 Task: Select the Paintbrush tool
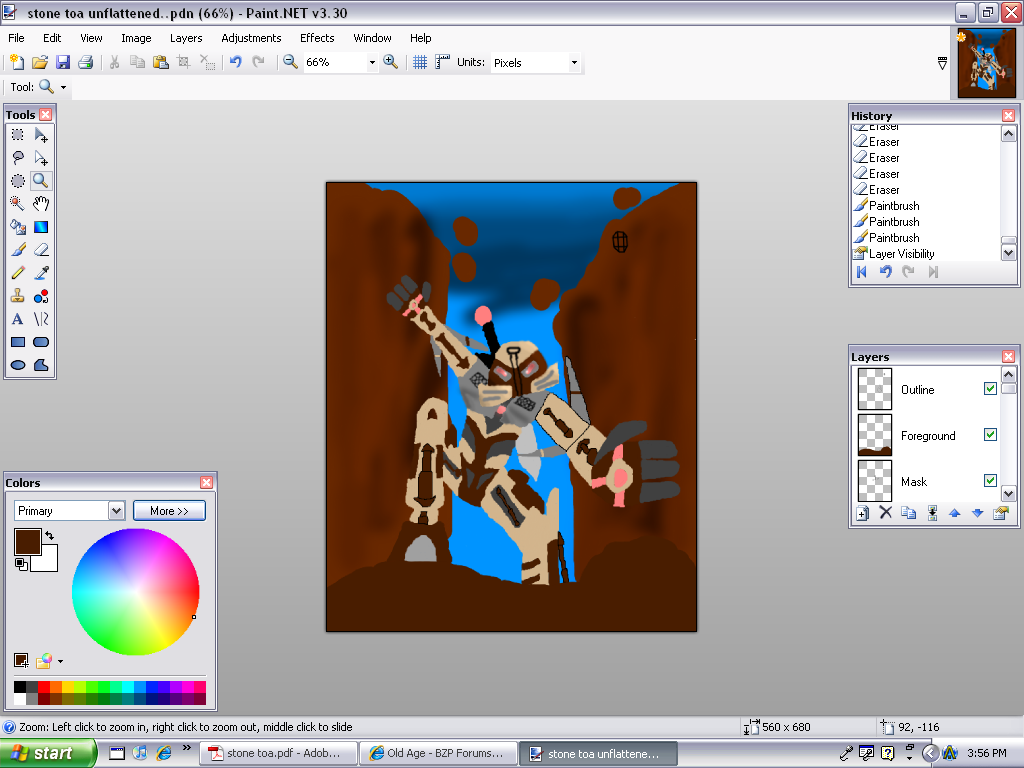[17, 249]
